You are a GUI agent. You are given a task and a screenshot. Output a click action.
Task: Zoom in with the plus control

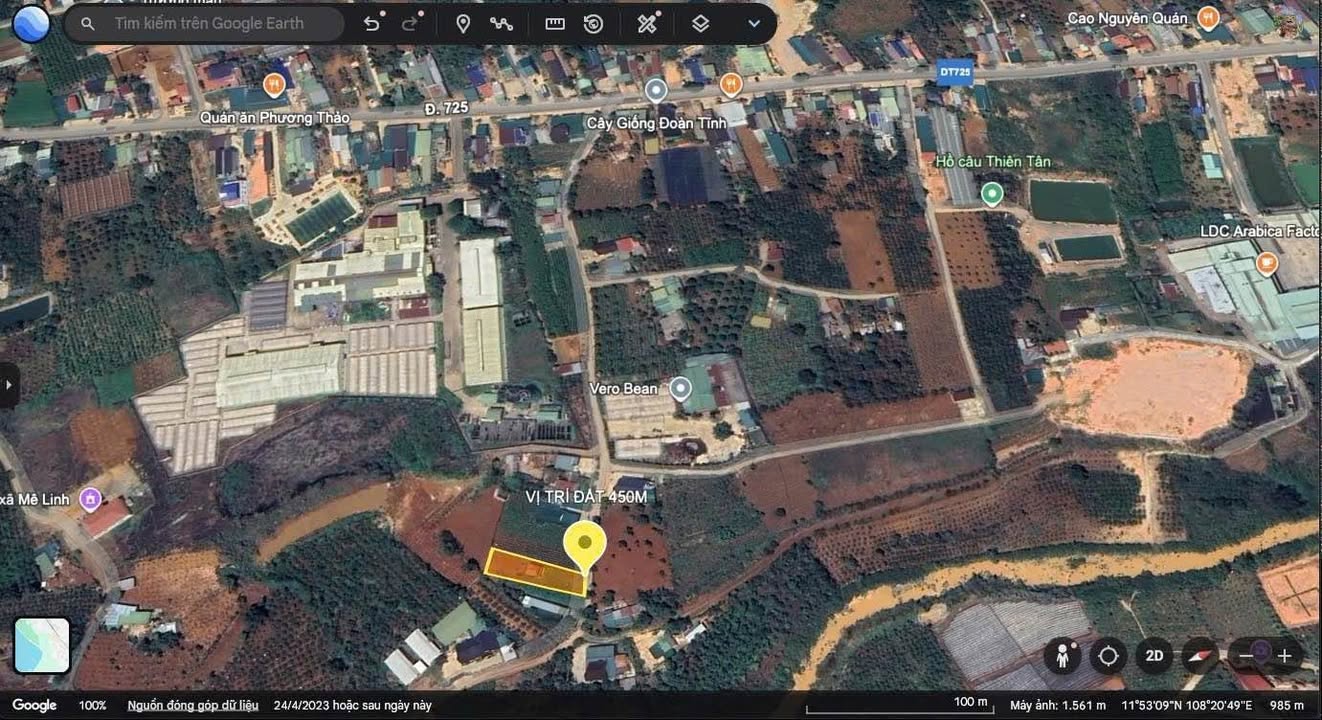1285,656
